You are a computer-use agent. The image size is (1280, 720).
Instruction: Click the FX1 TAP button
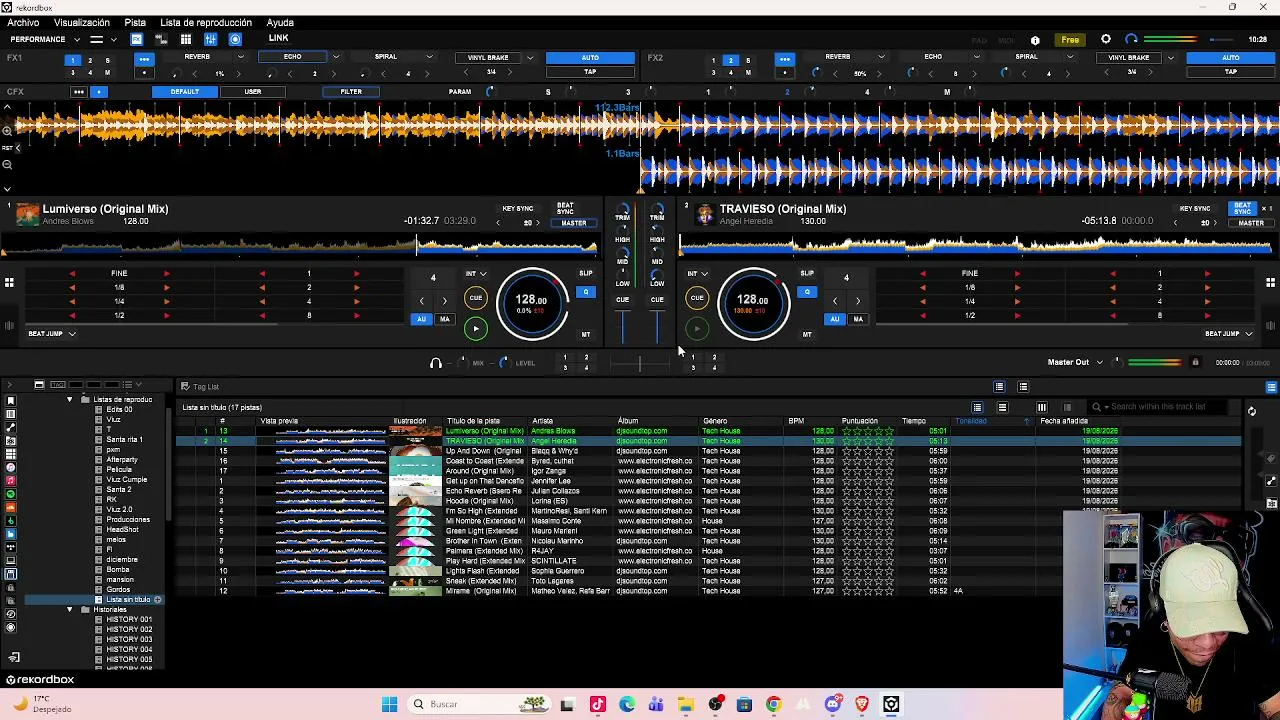tap(590, 72)
